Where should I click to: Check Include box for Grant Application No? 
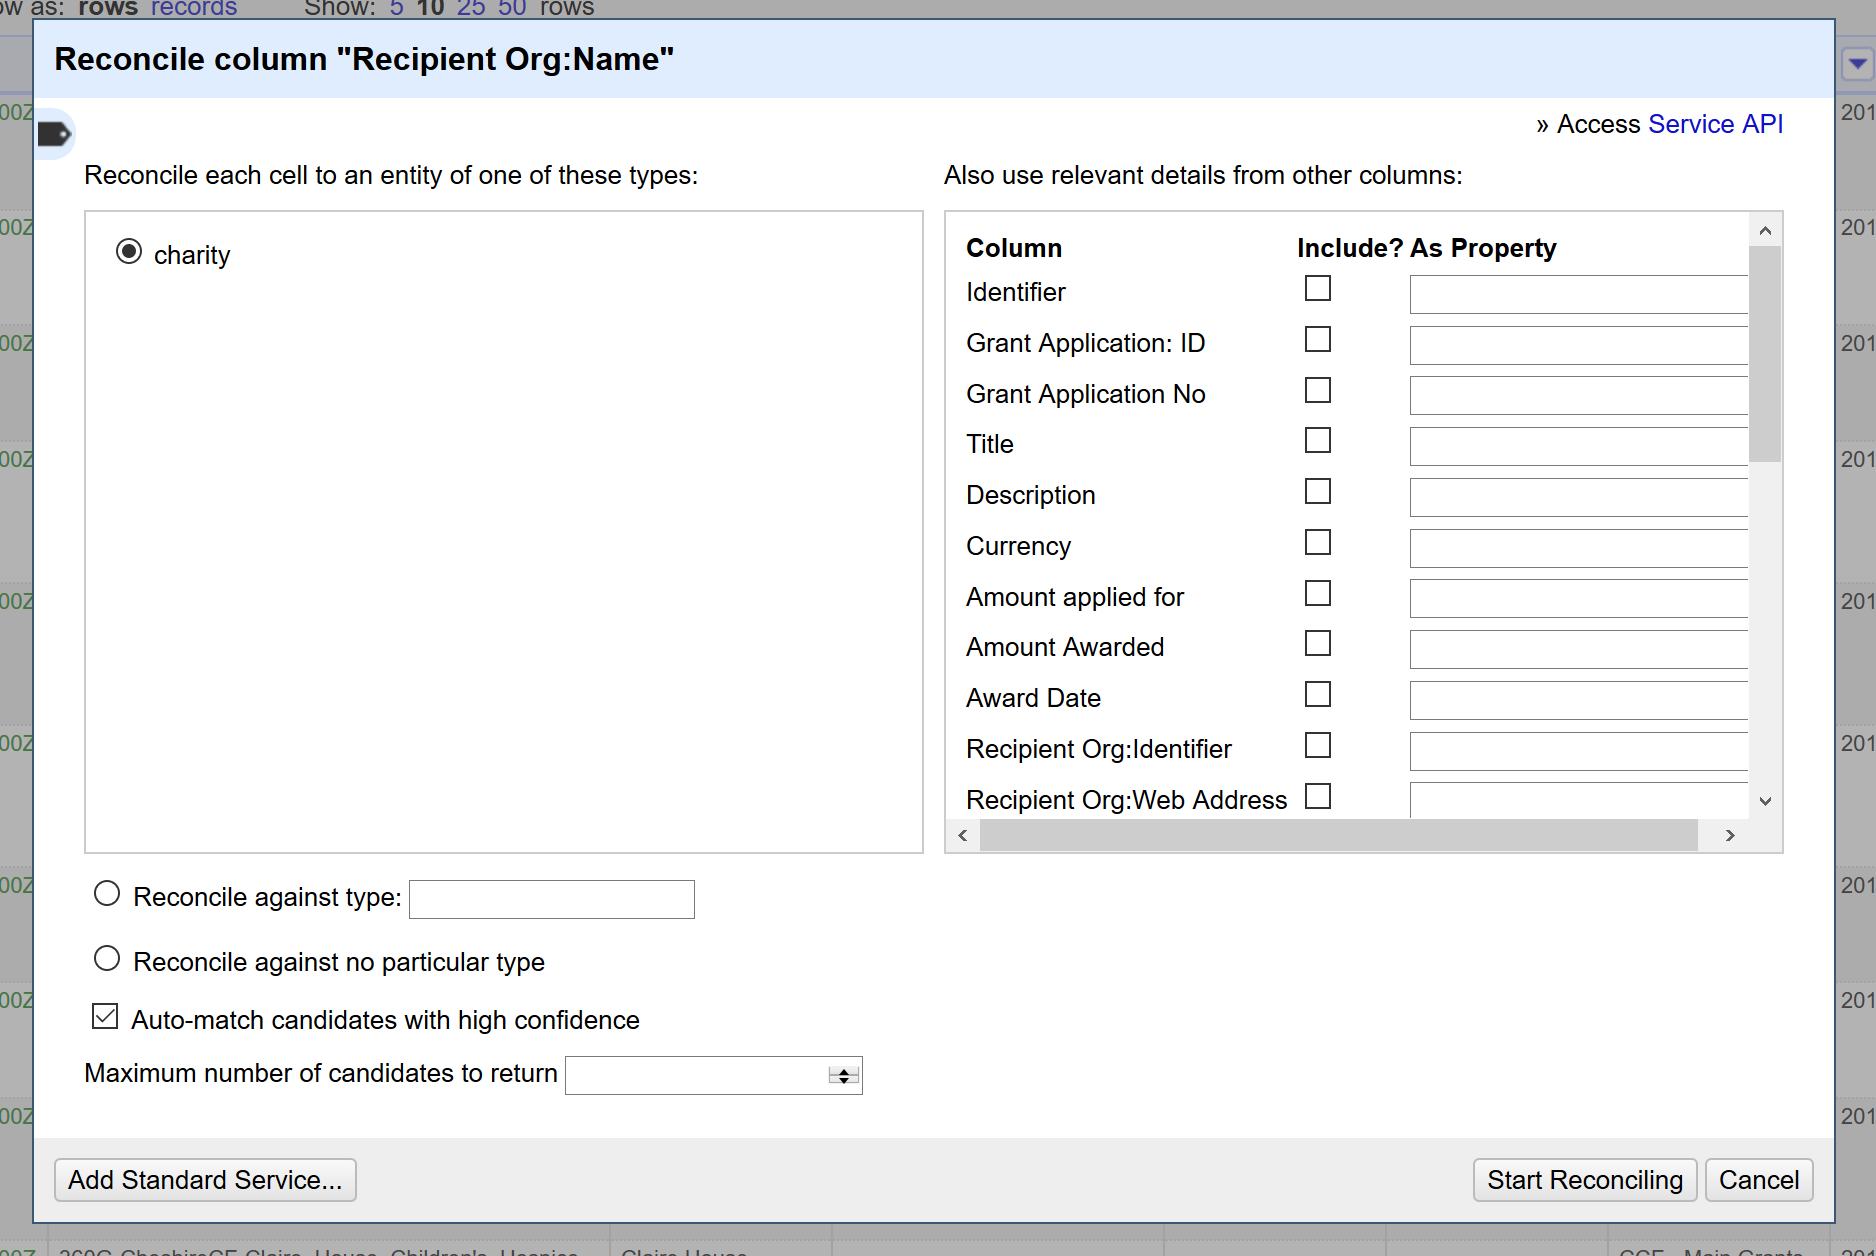(x=1318, y=390)
